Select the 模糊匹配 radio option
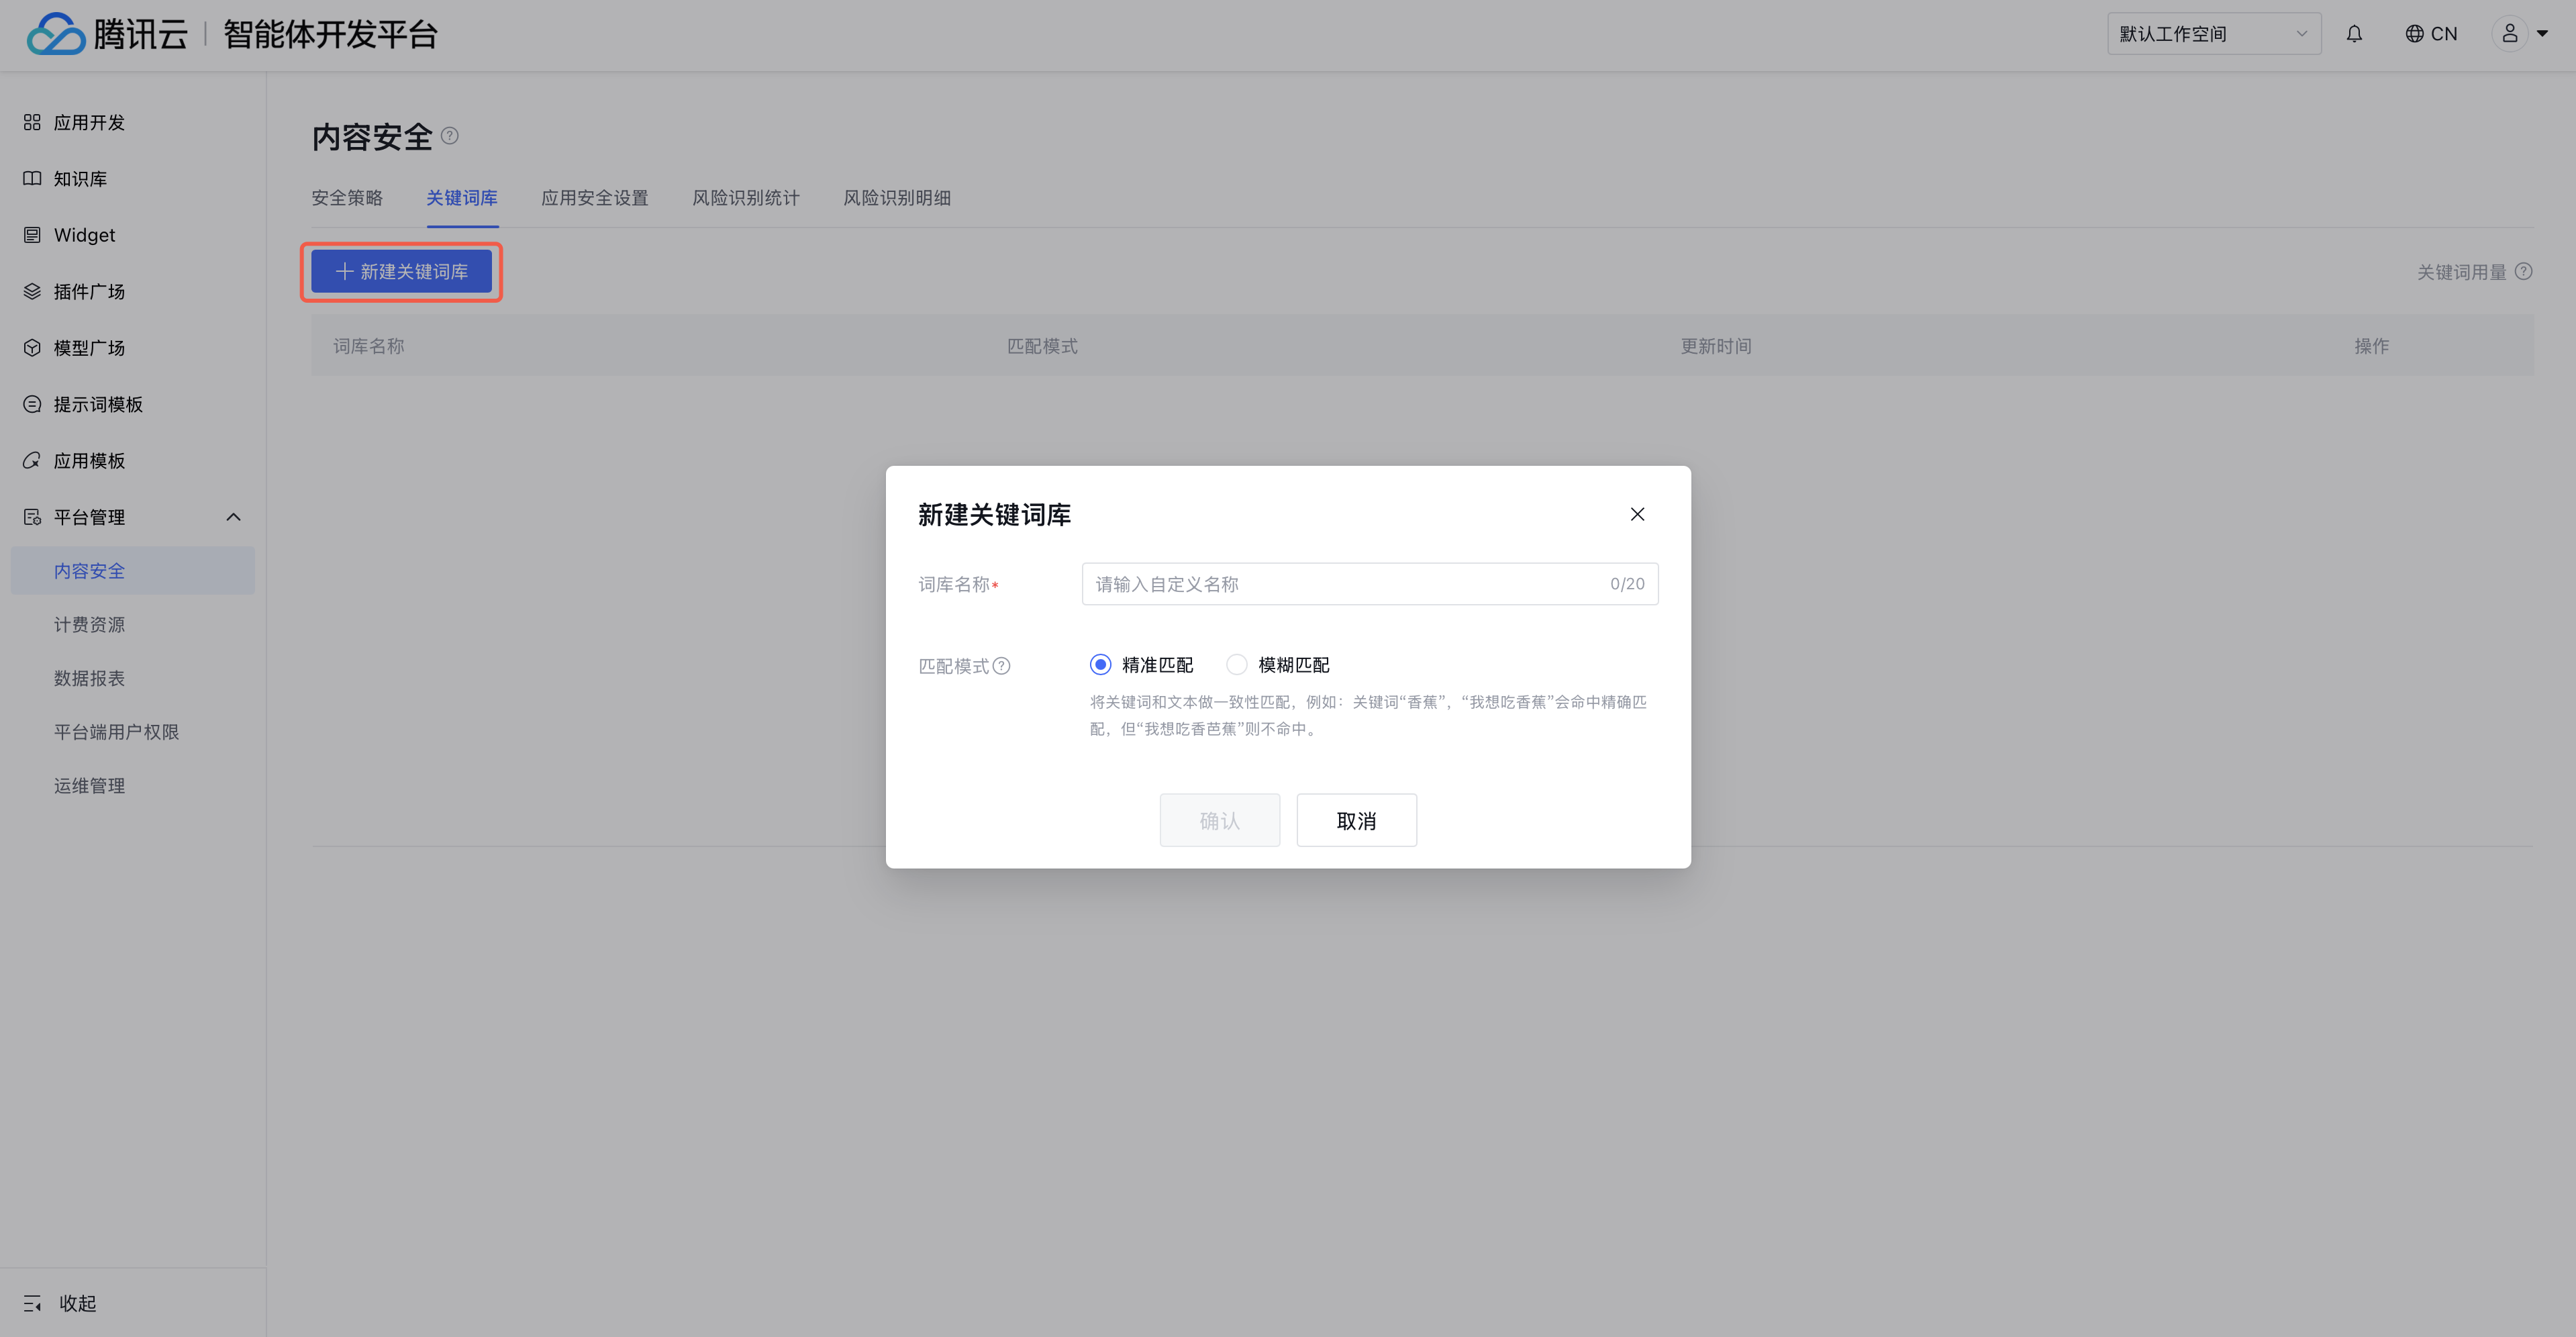The width and height of the screenshot is (2576, 1337). tap(1237, 665)
